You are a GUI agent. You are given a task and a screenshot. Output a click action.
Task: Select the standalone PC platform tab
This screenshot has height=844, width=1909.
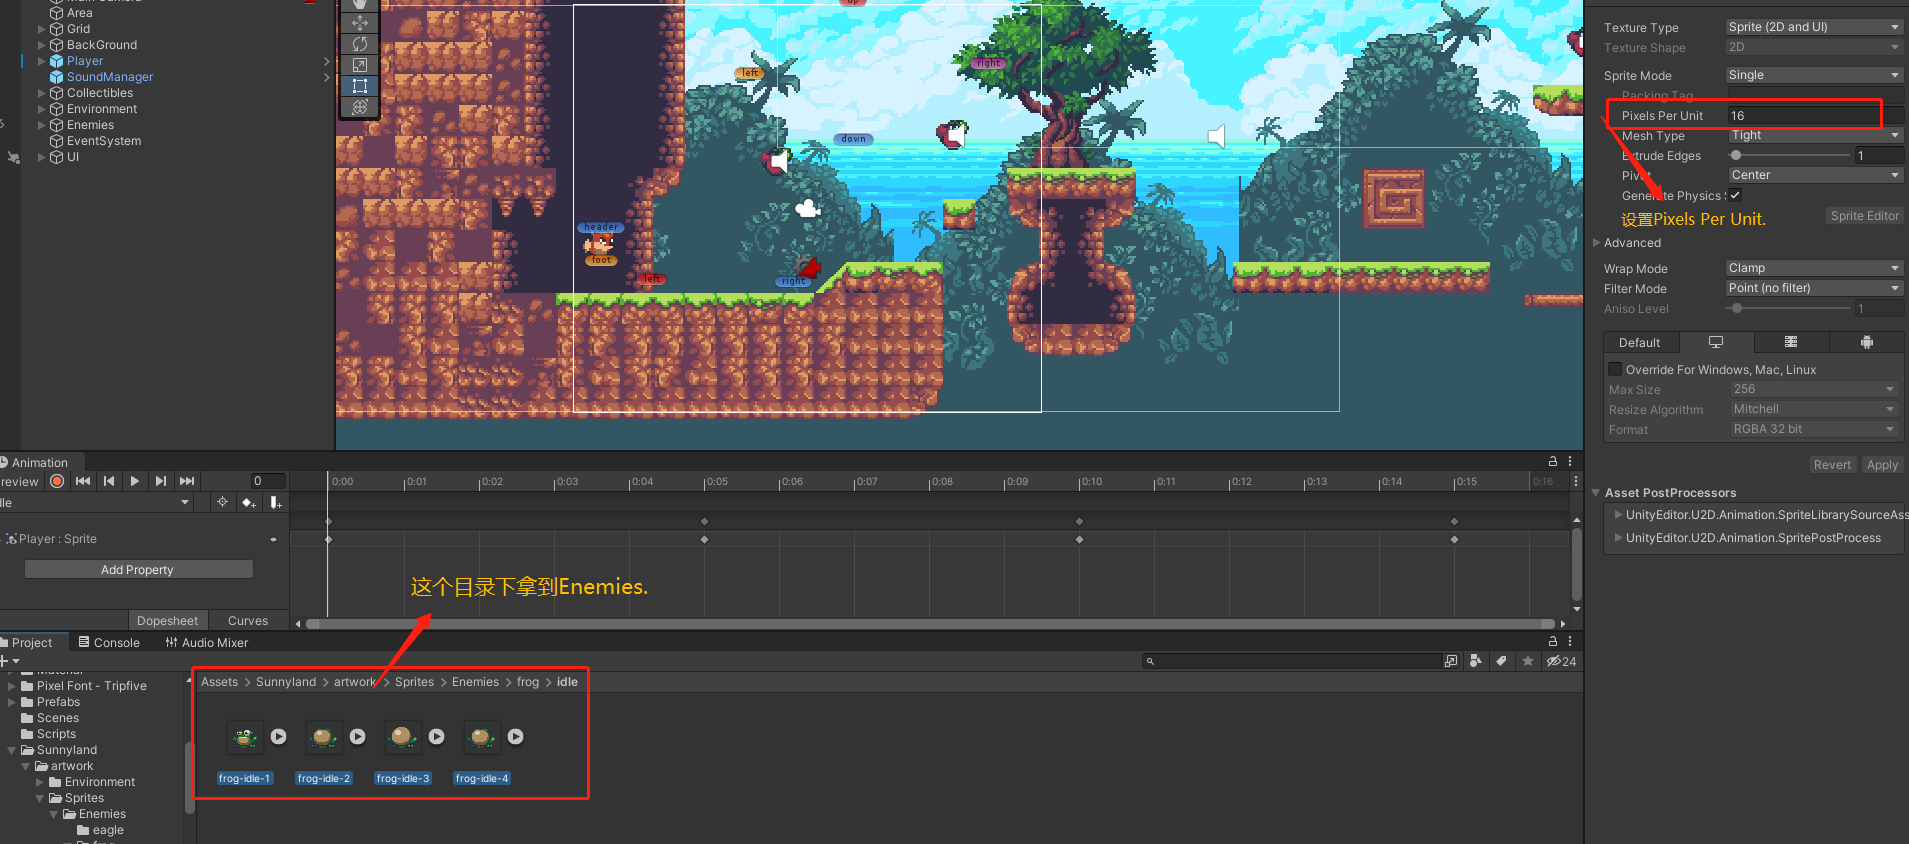(1716, 343)
